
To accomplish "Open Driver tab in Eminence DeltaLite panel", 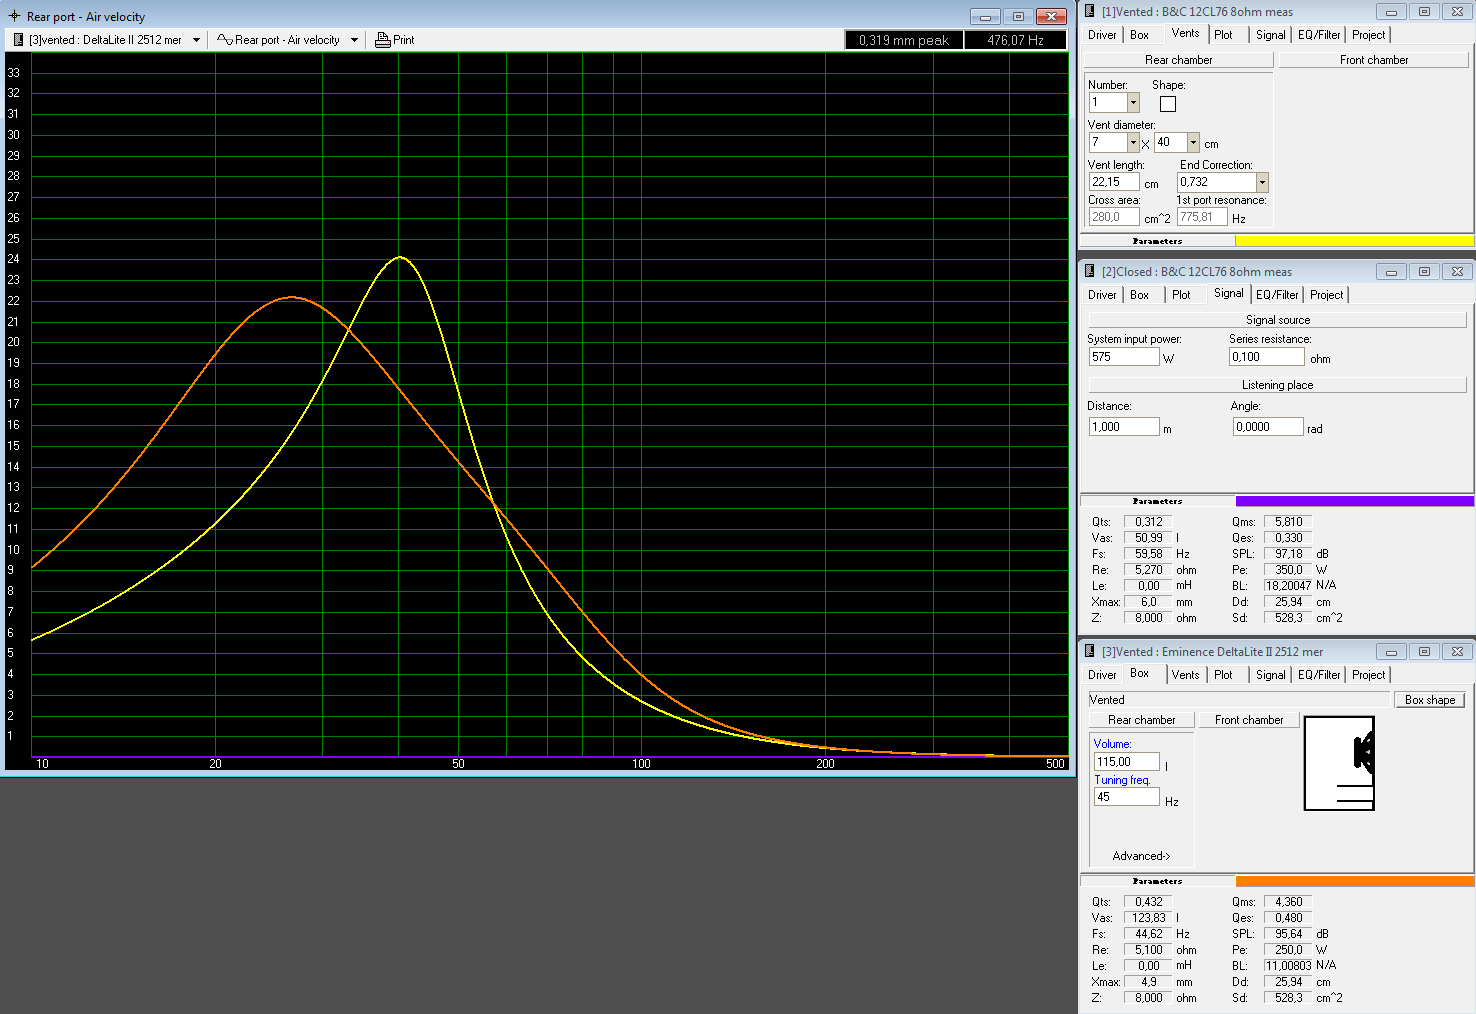I will pos(1102,675).
